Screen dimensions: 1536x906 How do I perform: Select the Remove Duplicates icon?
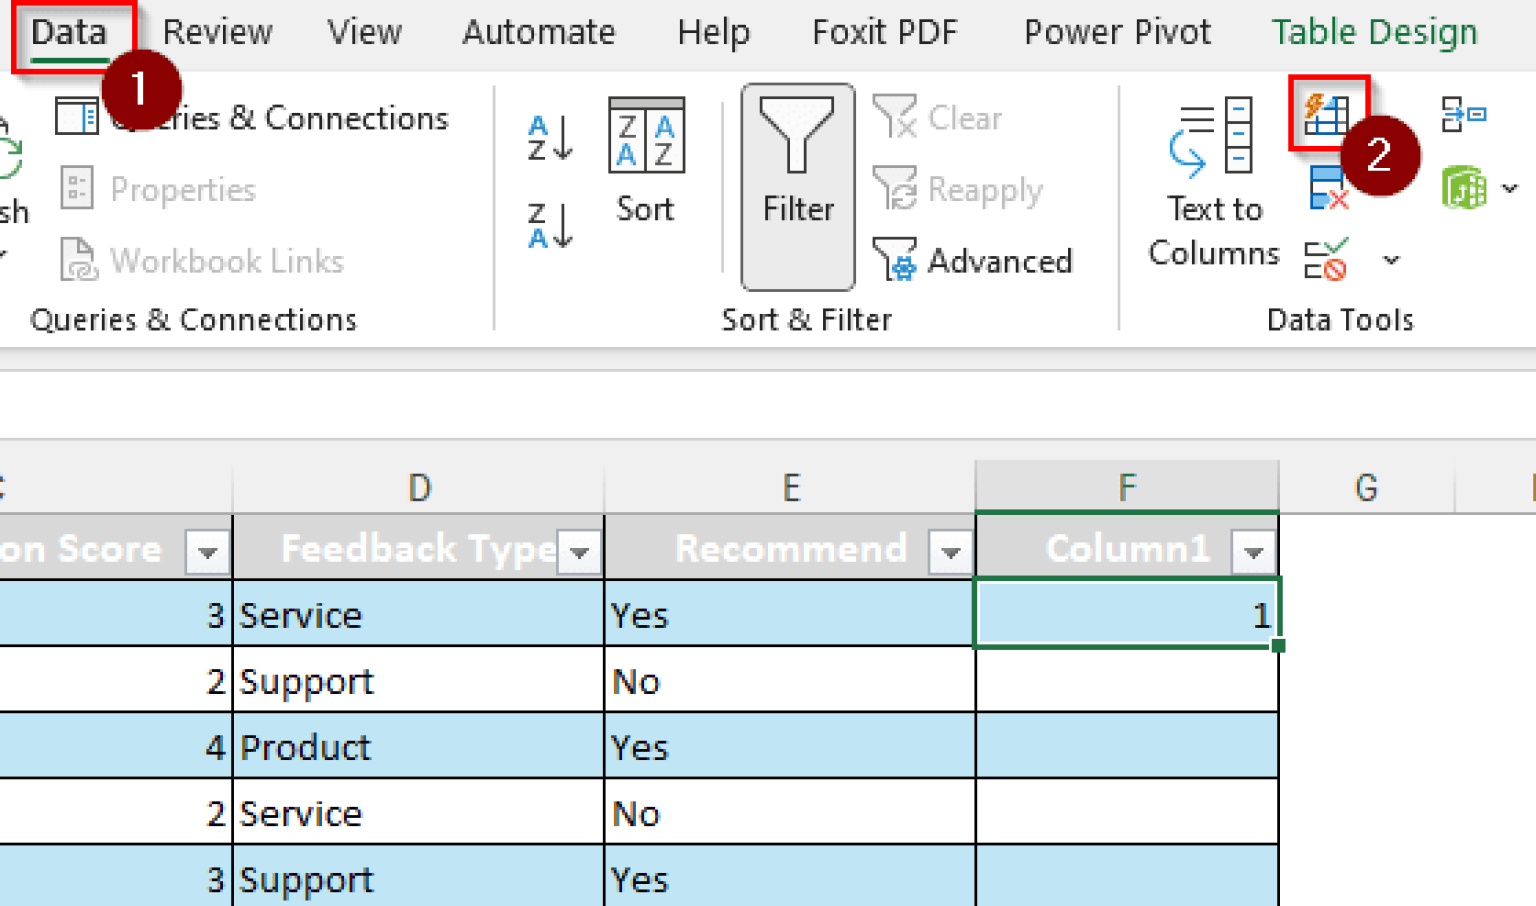(x=1329, y=188)
